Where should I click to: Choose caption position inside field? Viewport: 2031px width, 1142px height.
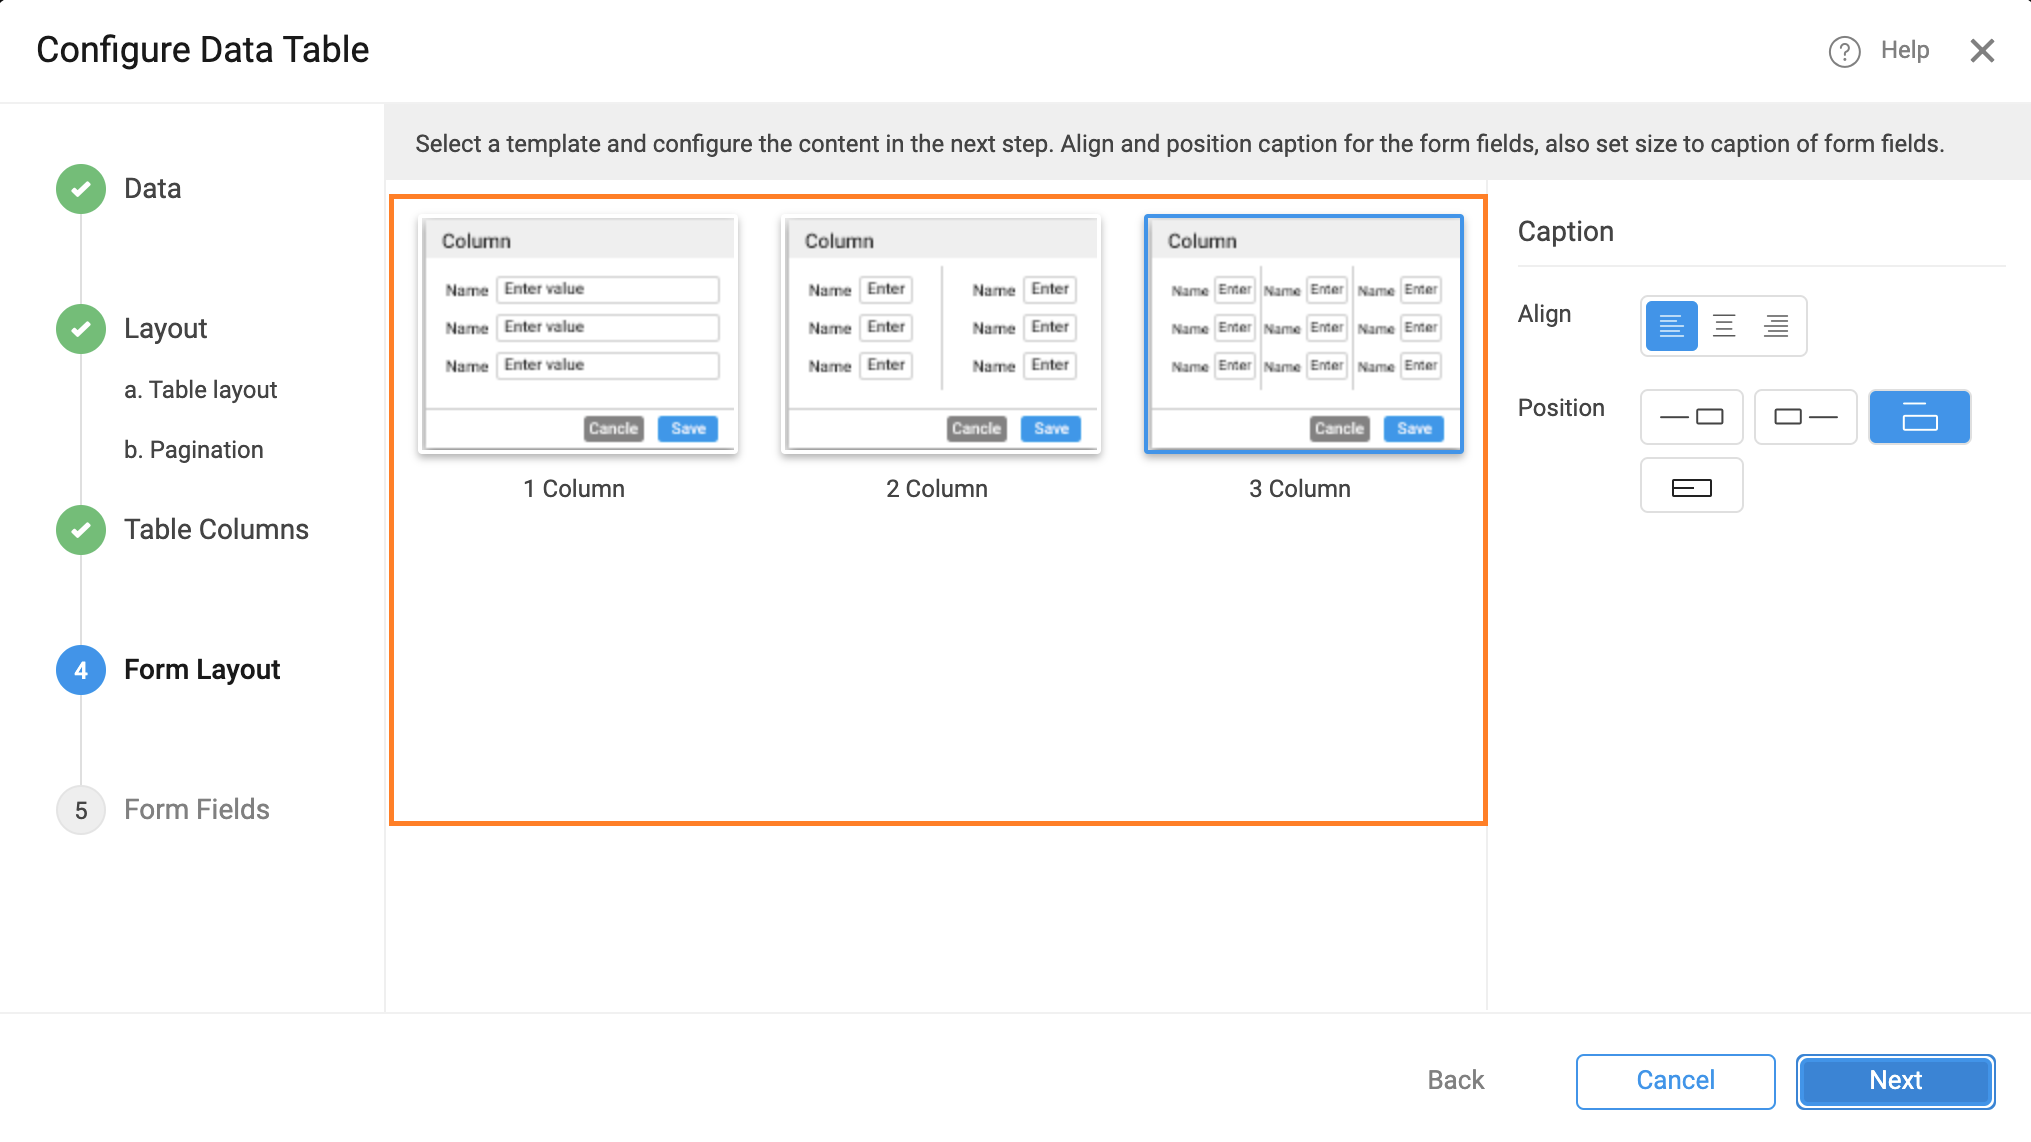coord(1691,485)
